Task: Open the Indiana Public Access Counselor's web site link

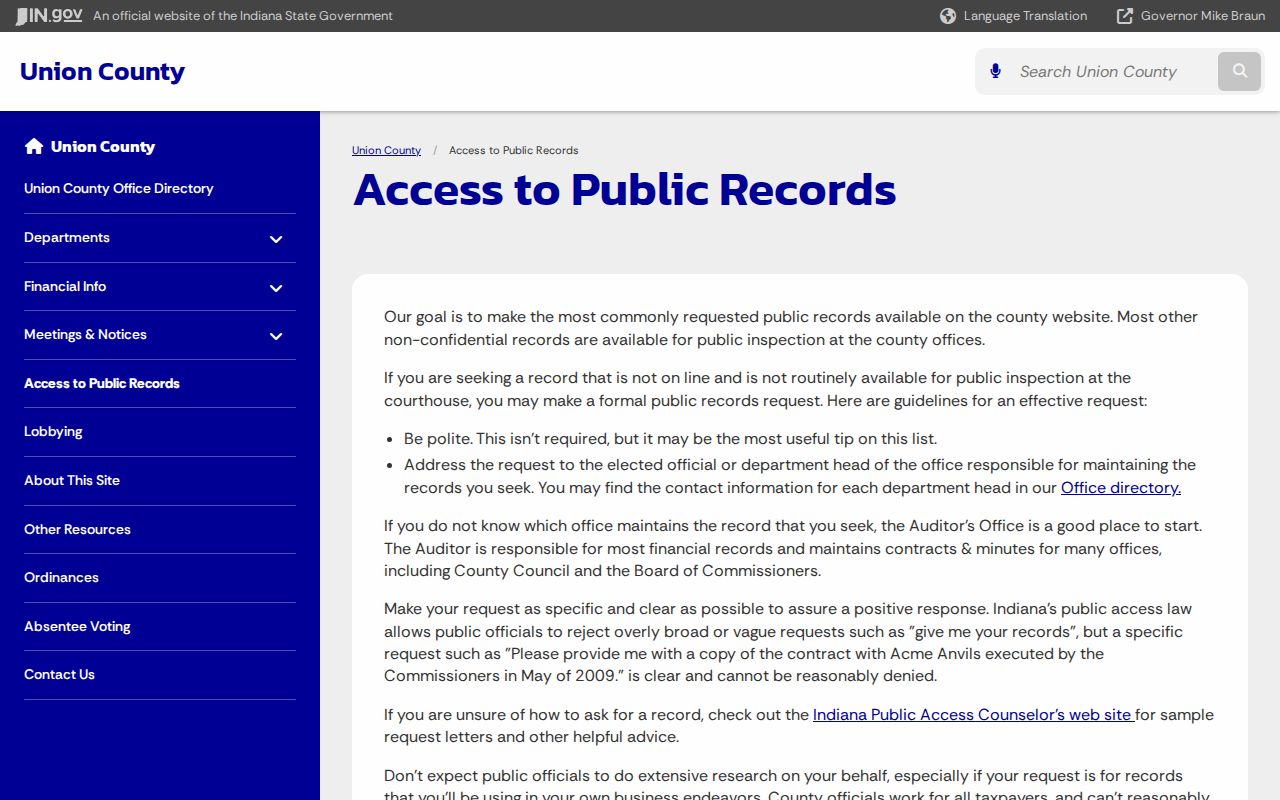Action: tap(973, 715)
